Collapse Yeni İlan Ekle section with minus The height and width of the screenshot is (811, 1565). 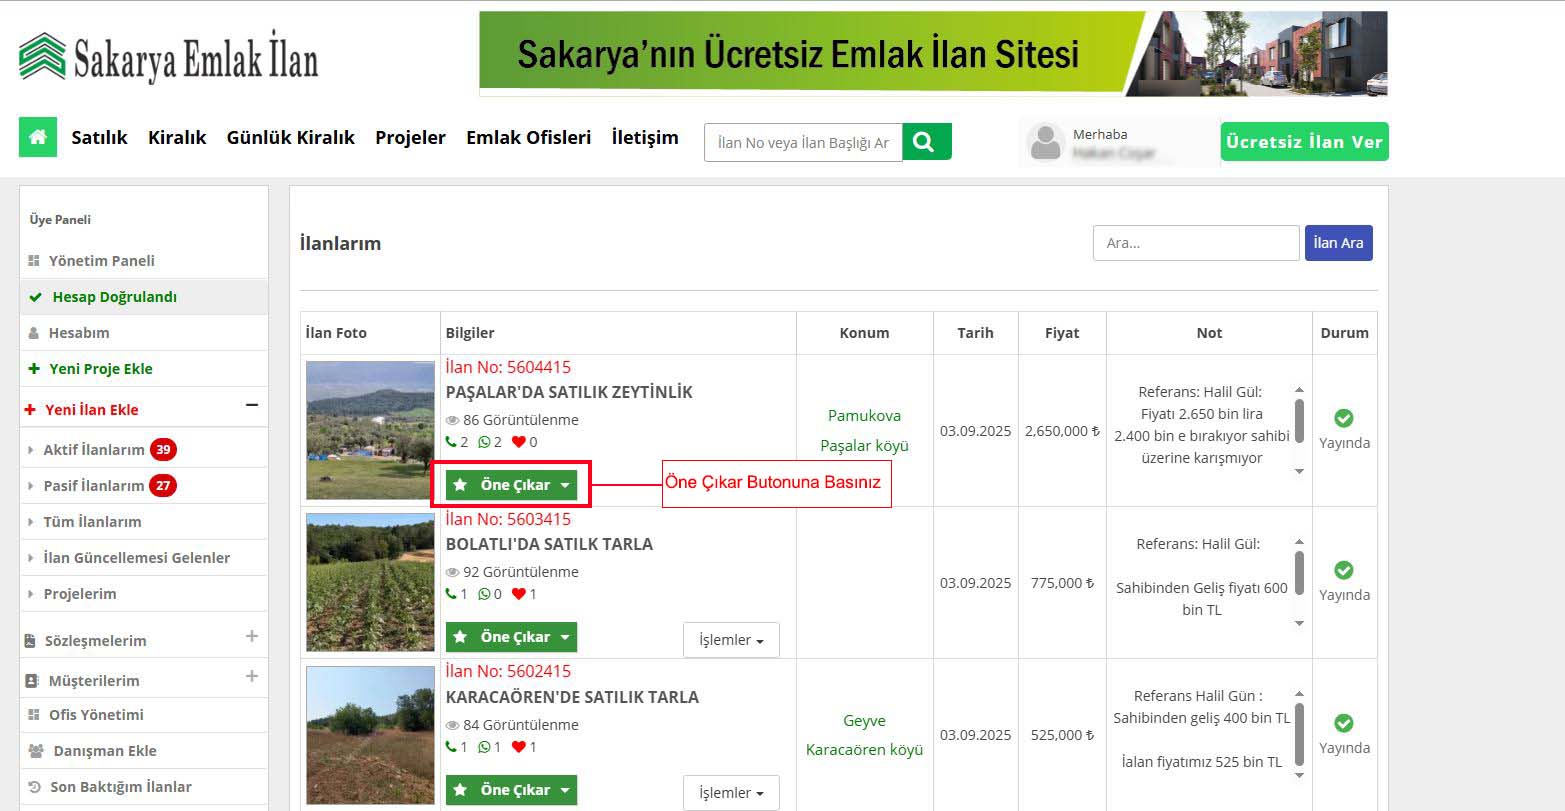(x=251, y=405)
